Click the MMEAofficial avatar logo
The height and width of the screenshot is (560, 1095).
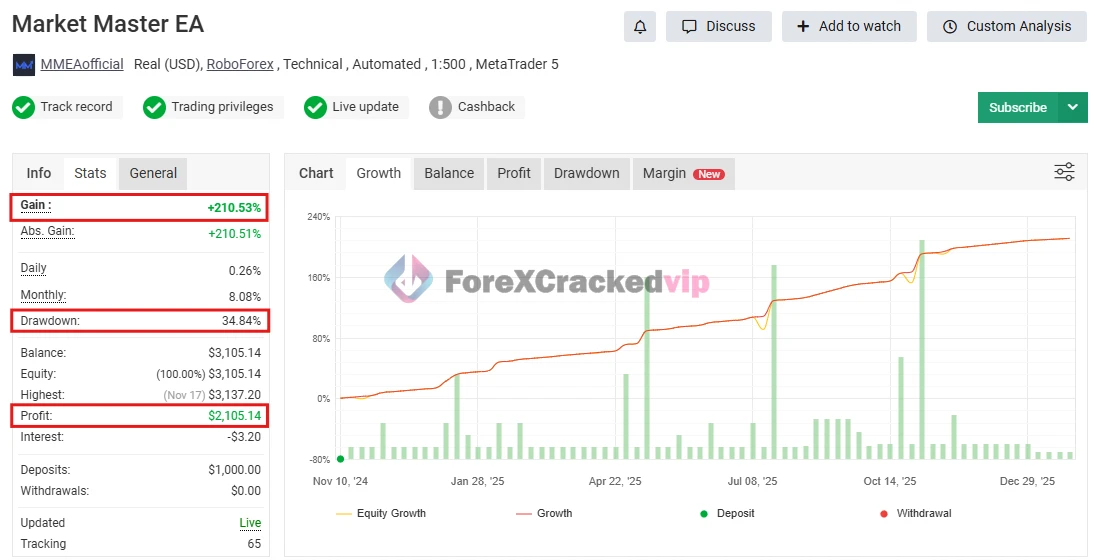[24, 65]
